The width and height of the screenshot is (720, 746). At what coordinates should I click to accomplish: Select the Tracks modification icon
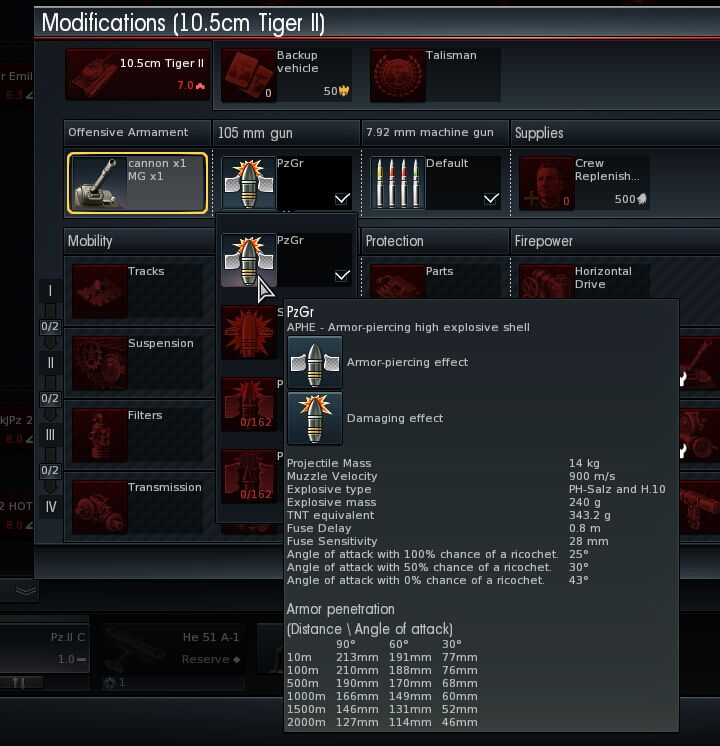coord(100,291)
